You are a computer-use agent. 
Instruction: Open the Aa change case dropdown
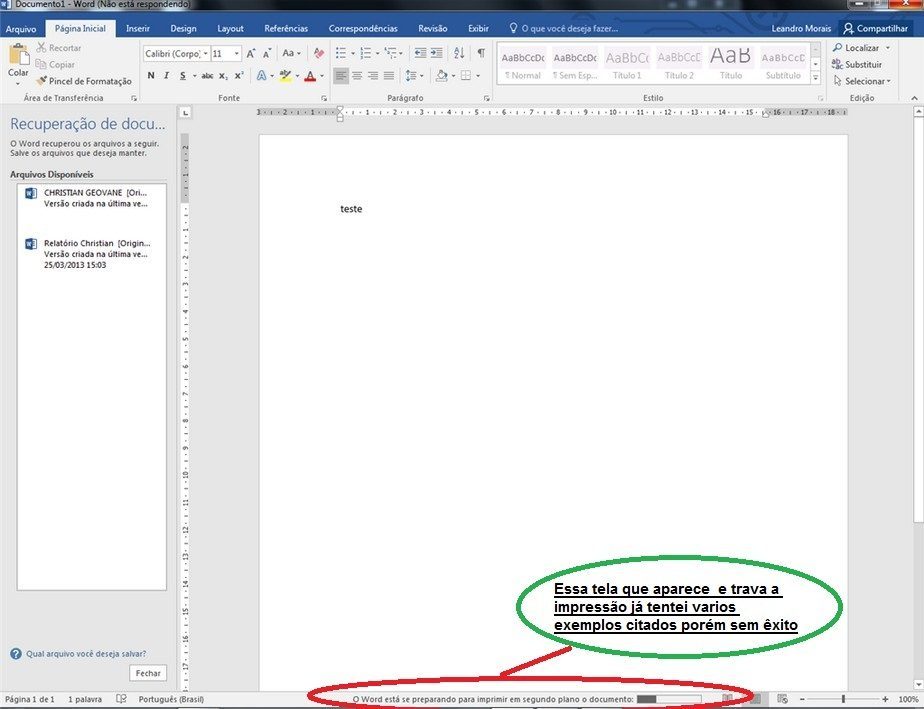pyautogui.click(x=292, y=54)
